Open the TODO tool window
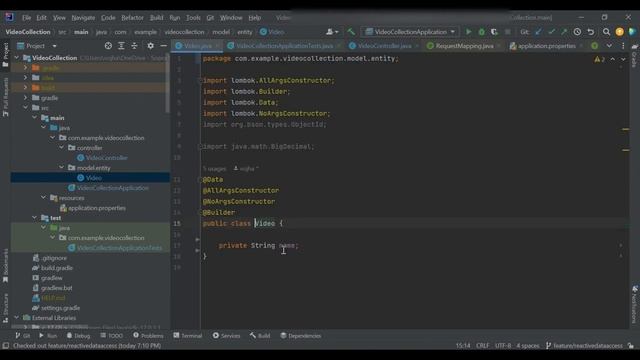Viewport: 640px width, 360px height. [111, 336]
